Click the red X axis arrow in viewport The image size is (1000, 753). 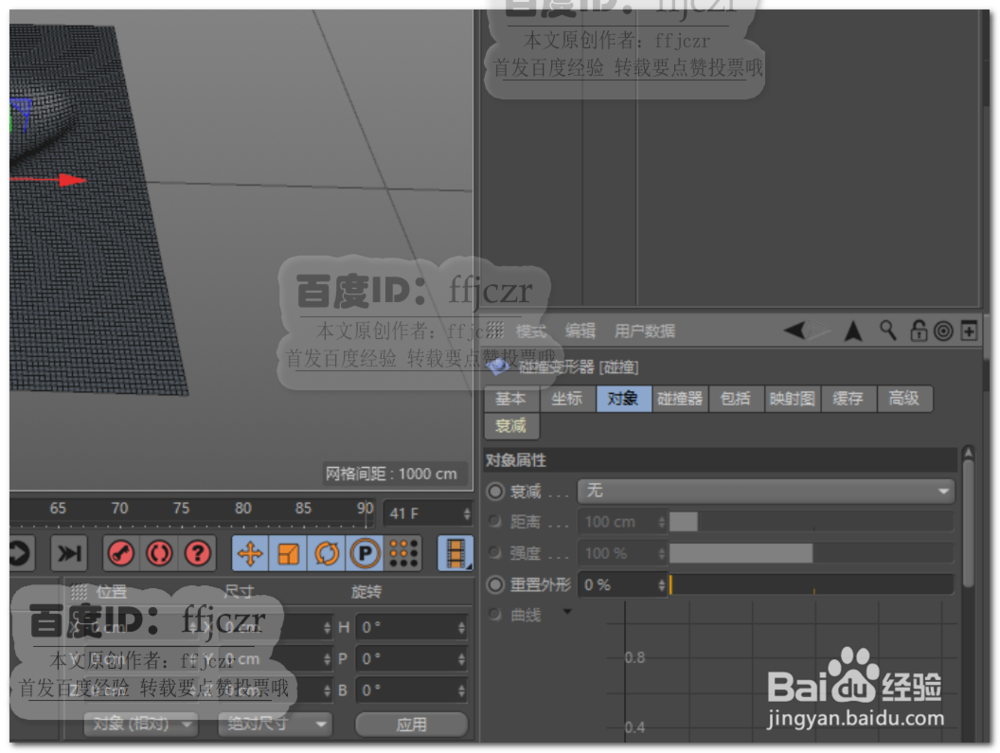pyautogui.click(x=71, y=180)
